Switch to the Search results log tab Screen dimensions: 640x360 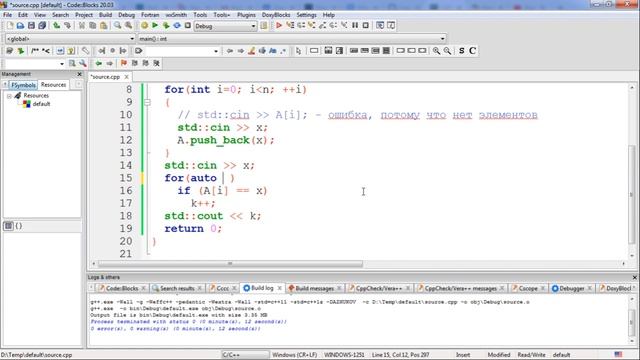tap(177, 288)
